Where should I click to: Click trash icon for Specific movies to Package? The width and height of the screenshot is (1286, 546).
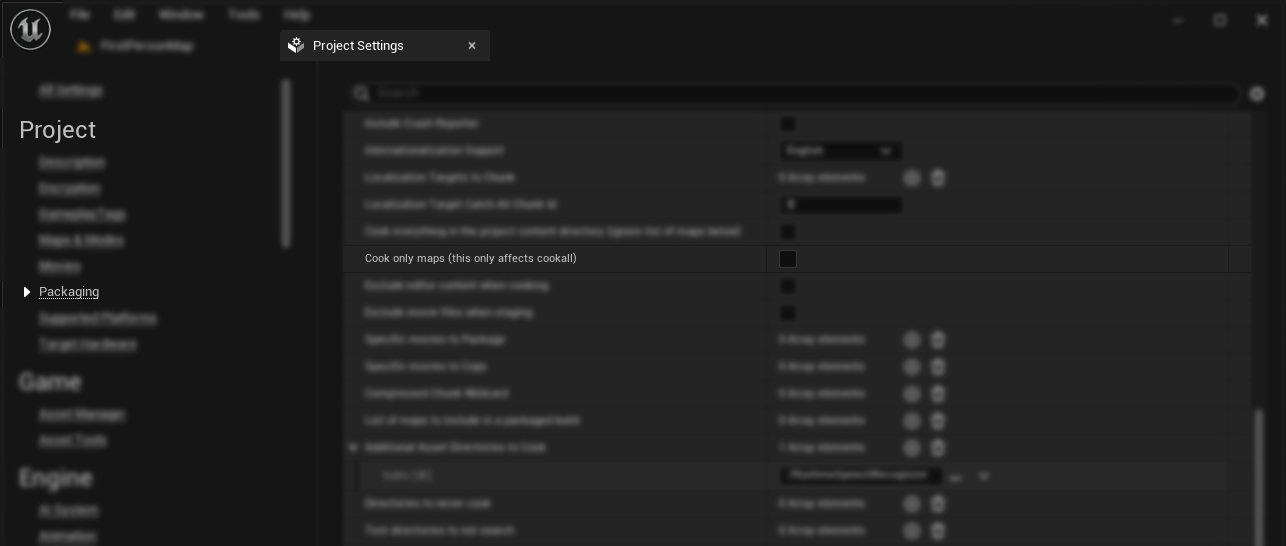click(938, 340)
